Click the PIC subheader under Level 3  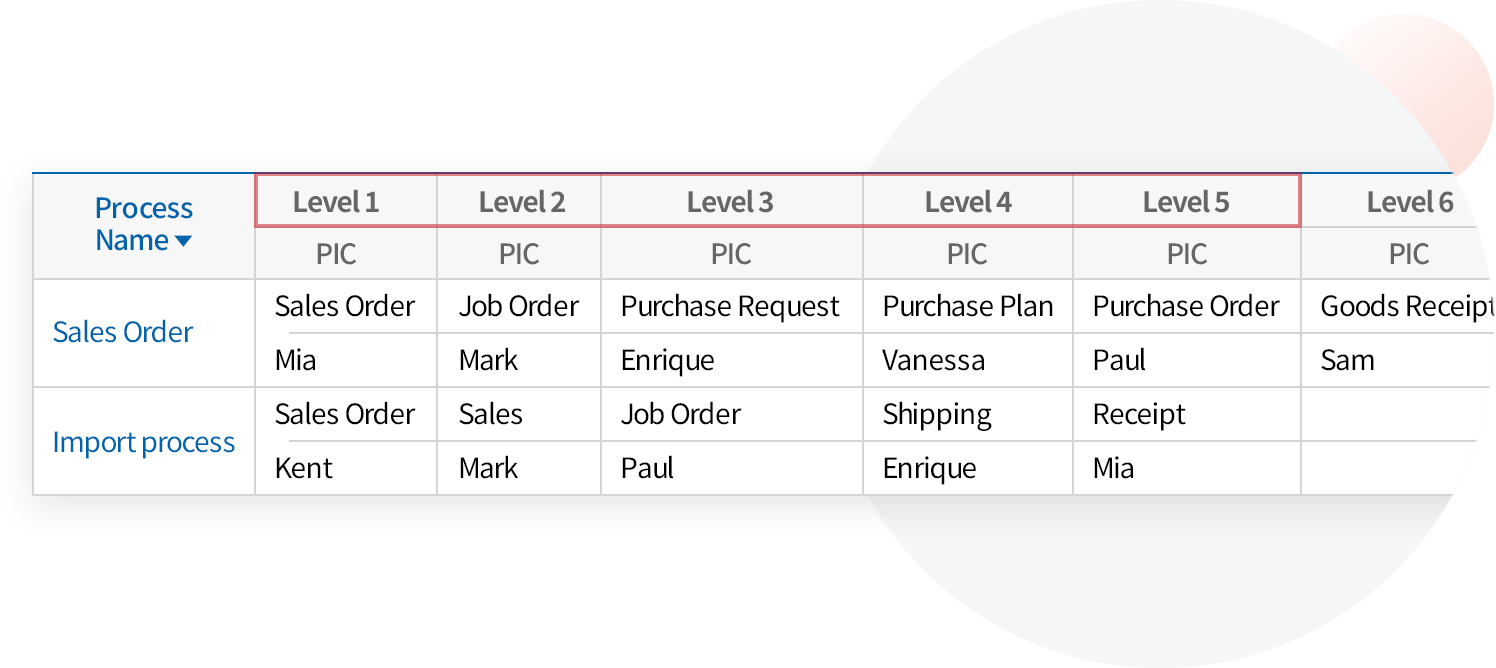click(730, 254)
